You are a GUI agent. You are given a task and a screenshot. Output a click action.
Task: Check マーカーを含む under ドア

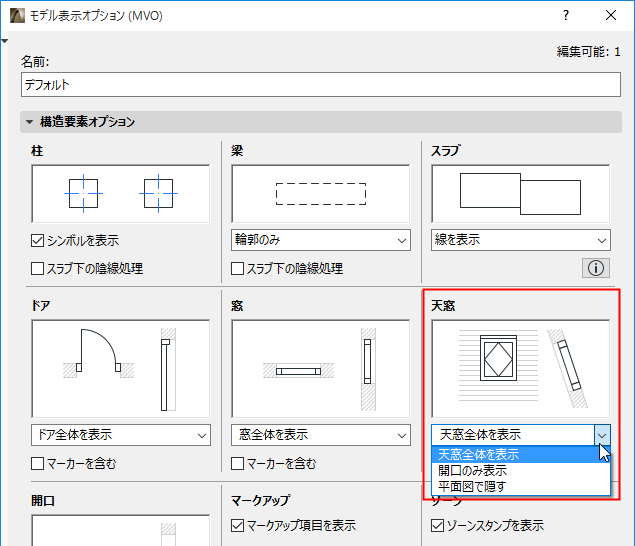37,463
